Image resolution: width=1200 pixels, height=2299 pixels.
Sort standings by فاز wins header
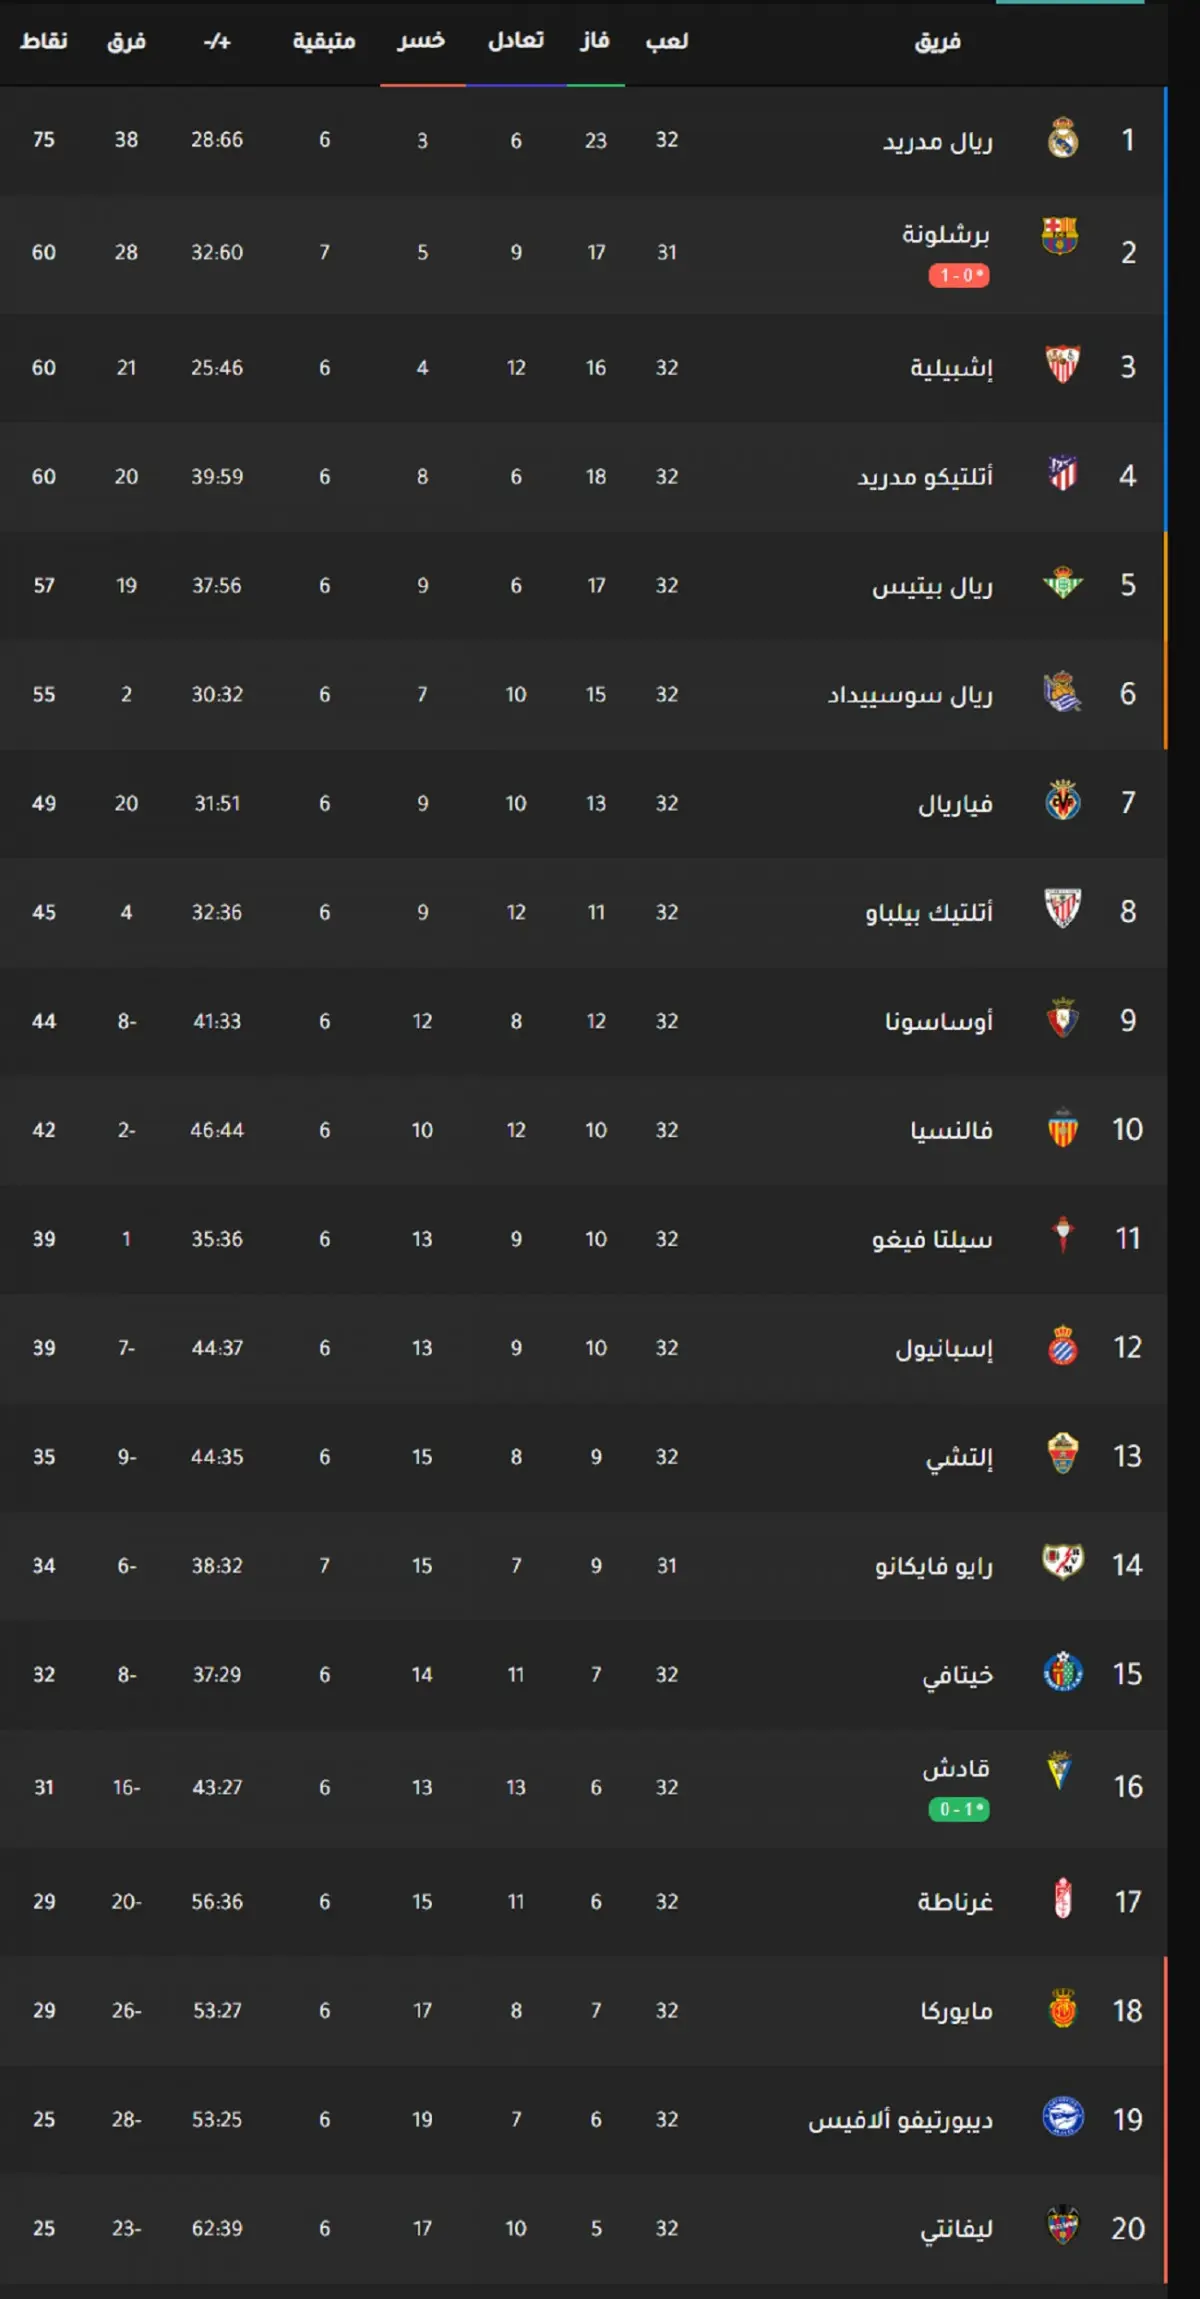click(595, 41)
